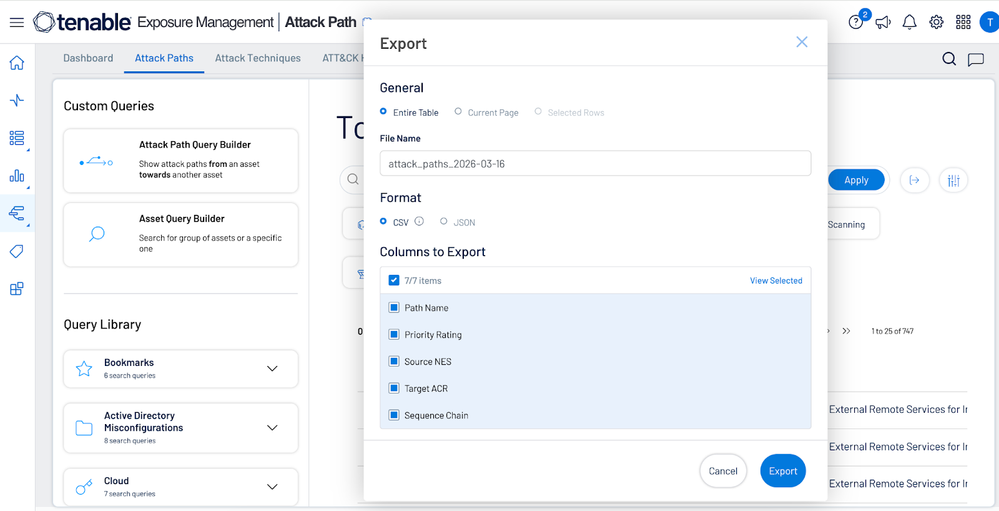Screen dimensions: 999x511
Task: Open the chat feedback icon
Action: pos(975,60)
